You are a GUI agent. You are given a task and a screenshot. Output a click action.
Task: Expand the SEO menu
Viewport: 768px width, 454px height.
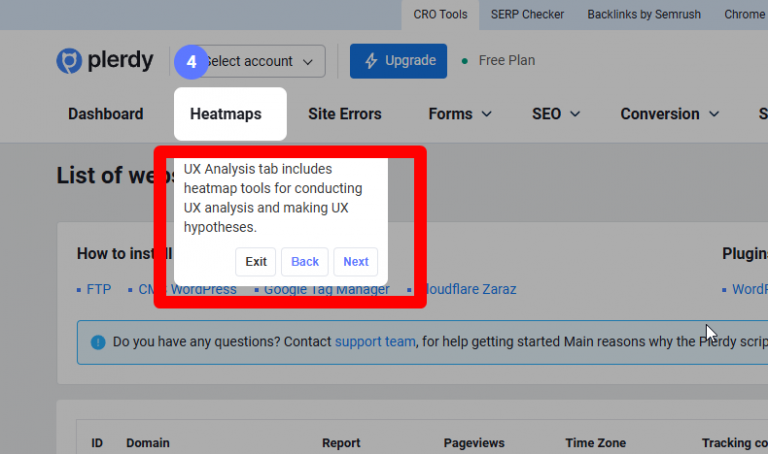[x=556, y=114]
